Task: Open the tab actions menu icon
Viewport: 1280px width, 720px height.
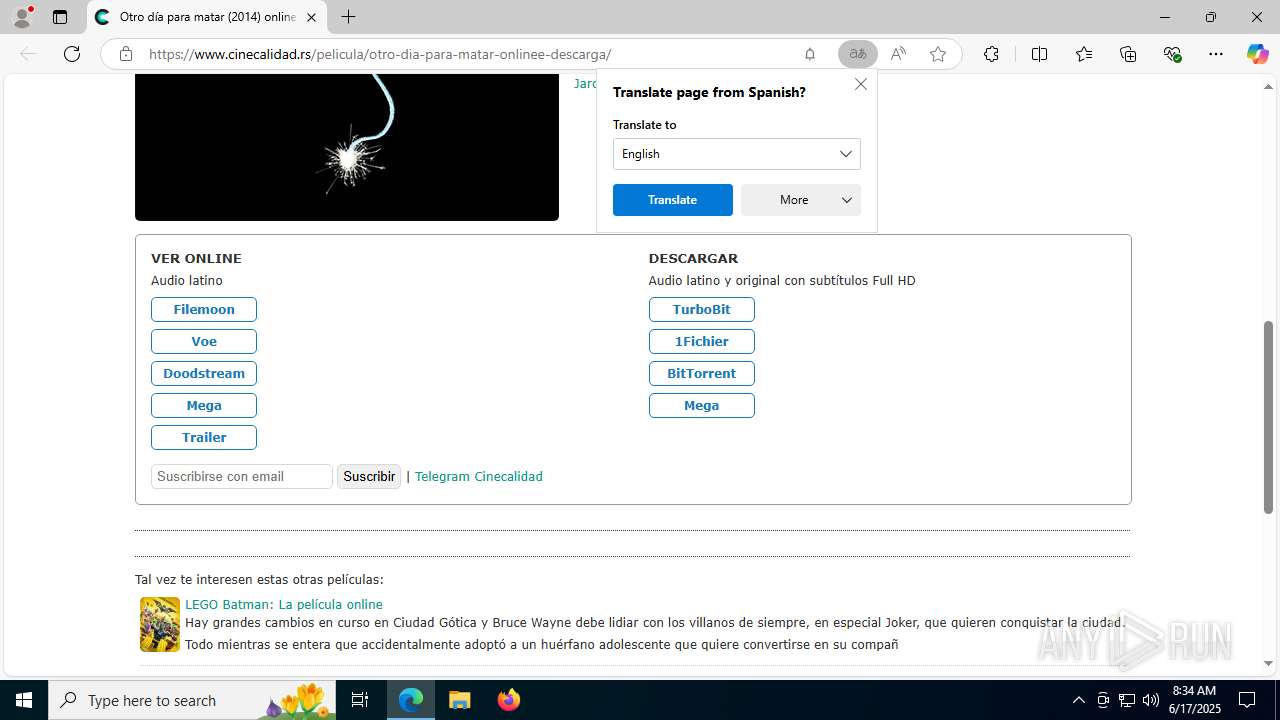Action: point(60,17)
